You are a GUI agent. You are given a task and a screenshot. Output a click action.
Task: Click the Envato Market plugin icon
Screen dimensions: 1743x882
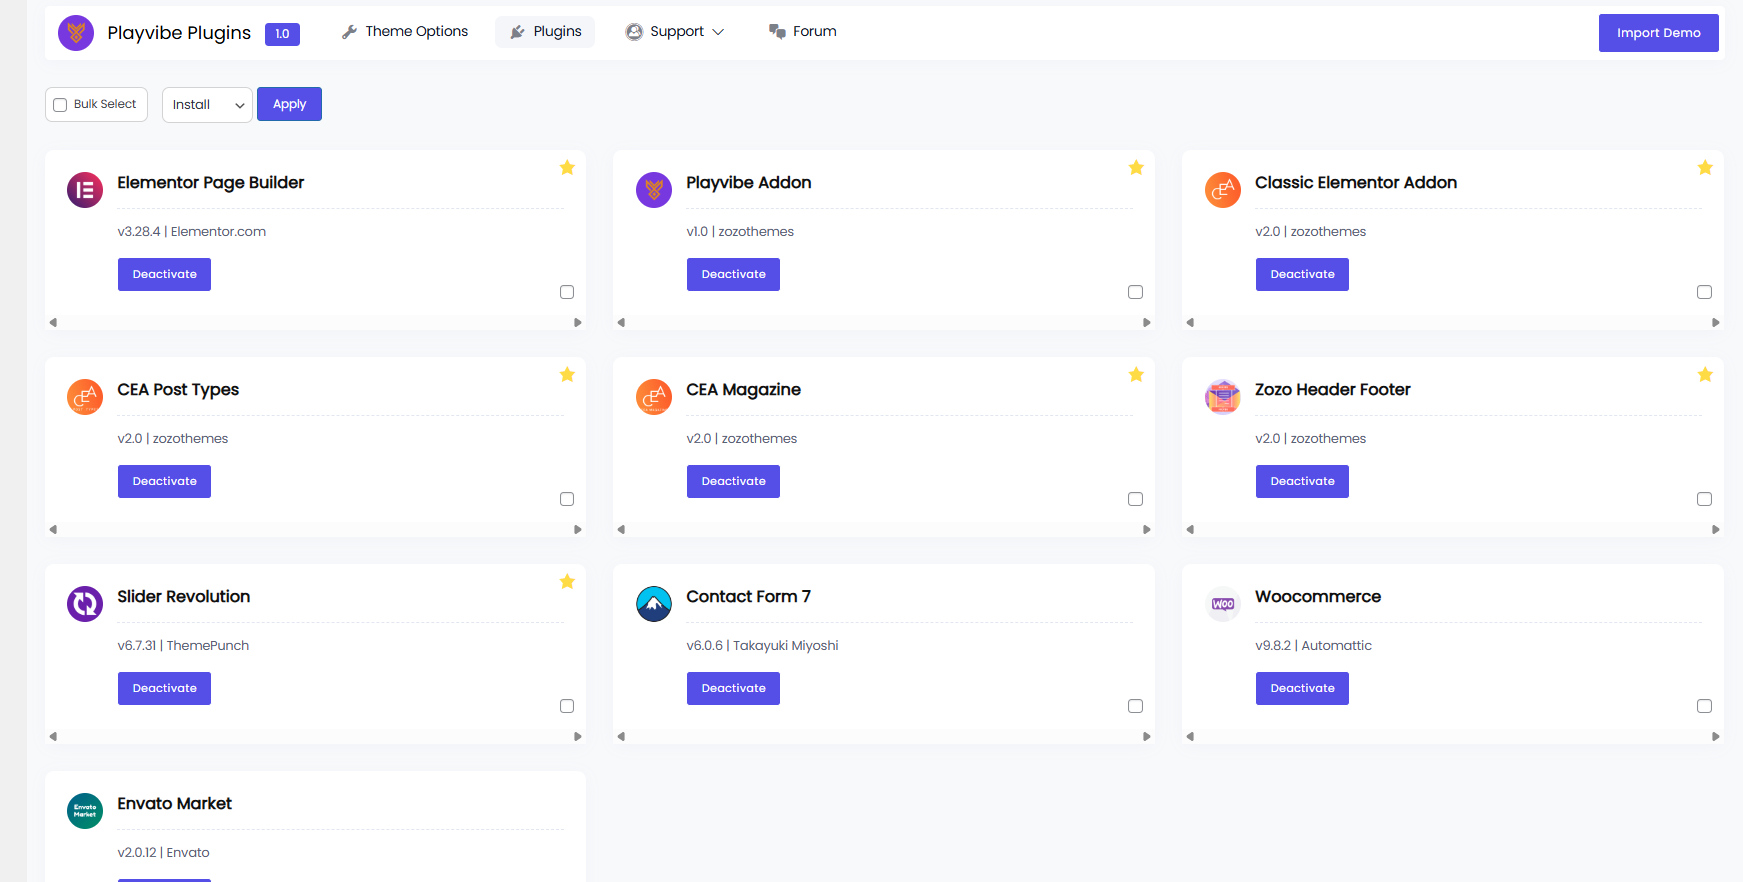coord(85,811)
